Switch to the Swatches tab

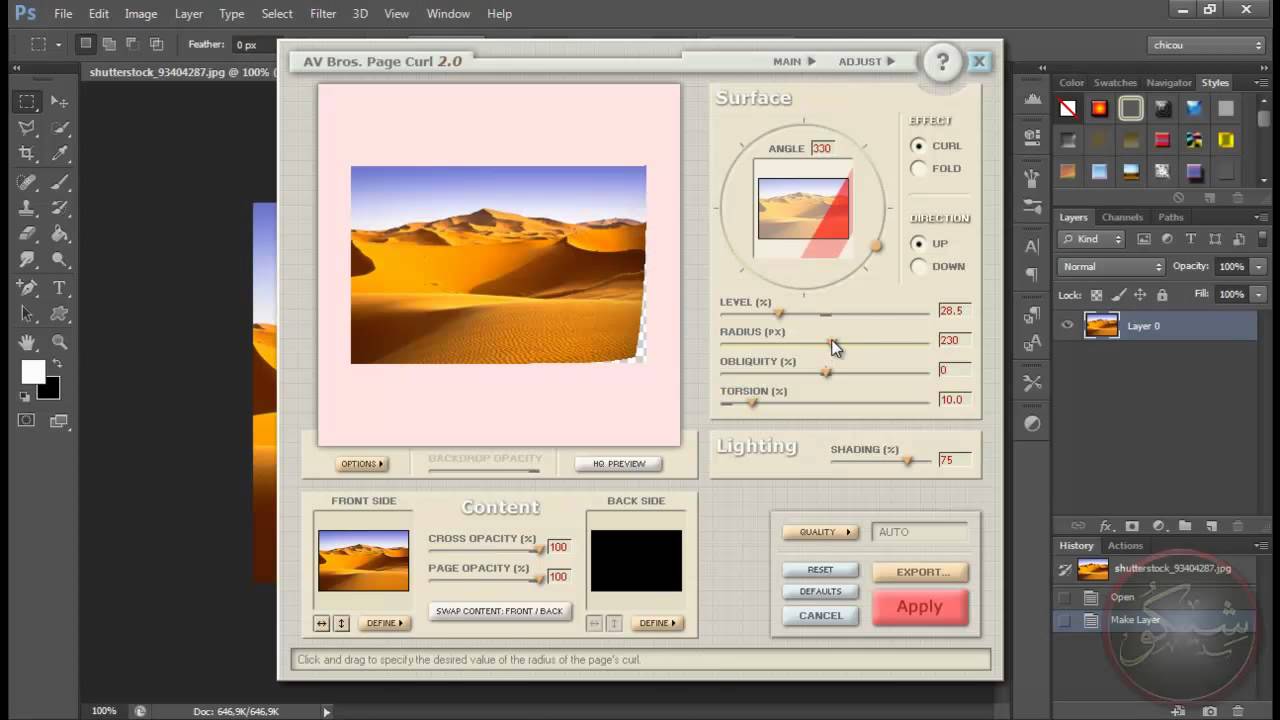1115,83
